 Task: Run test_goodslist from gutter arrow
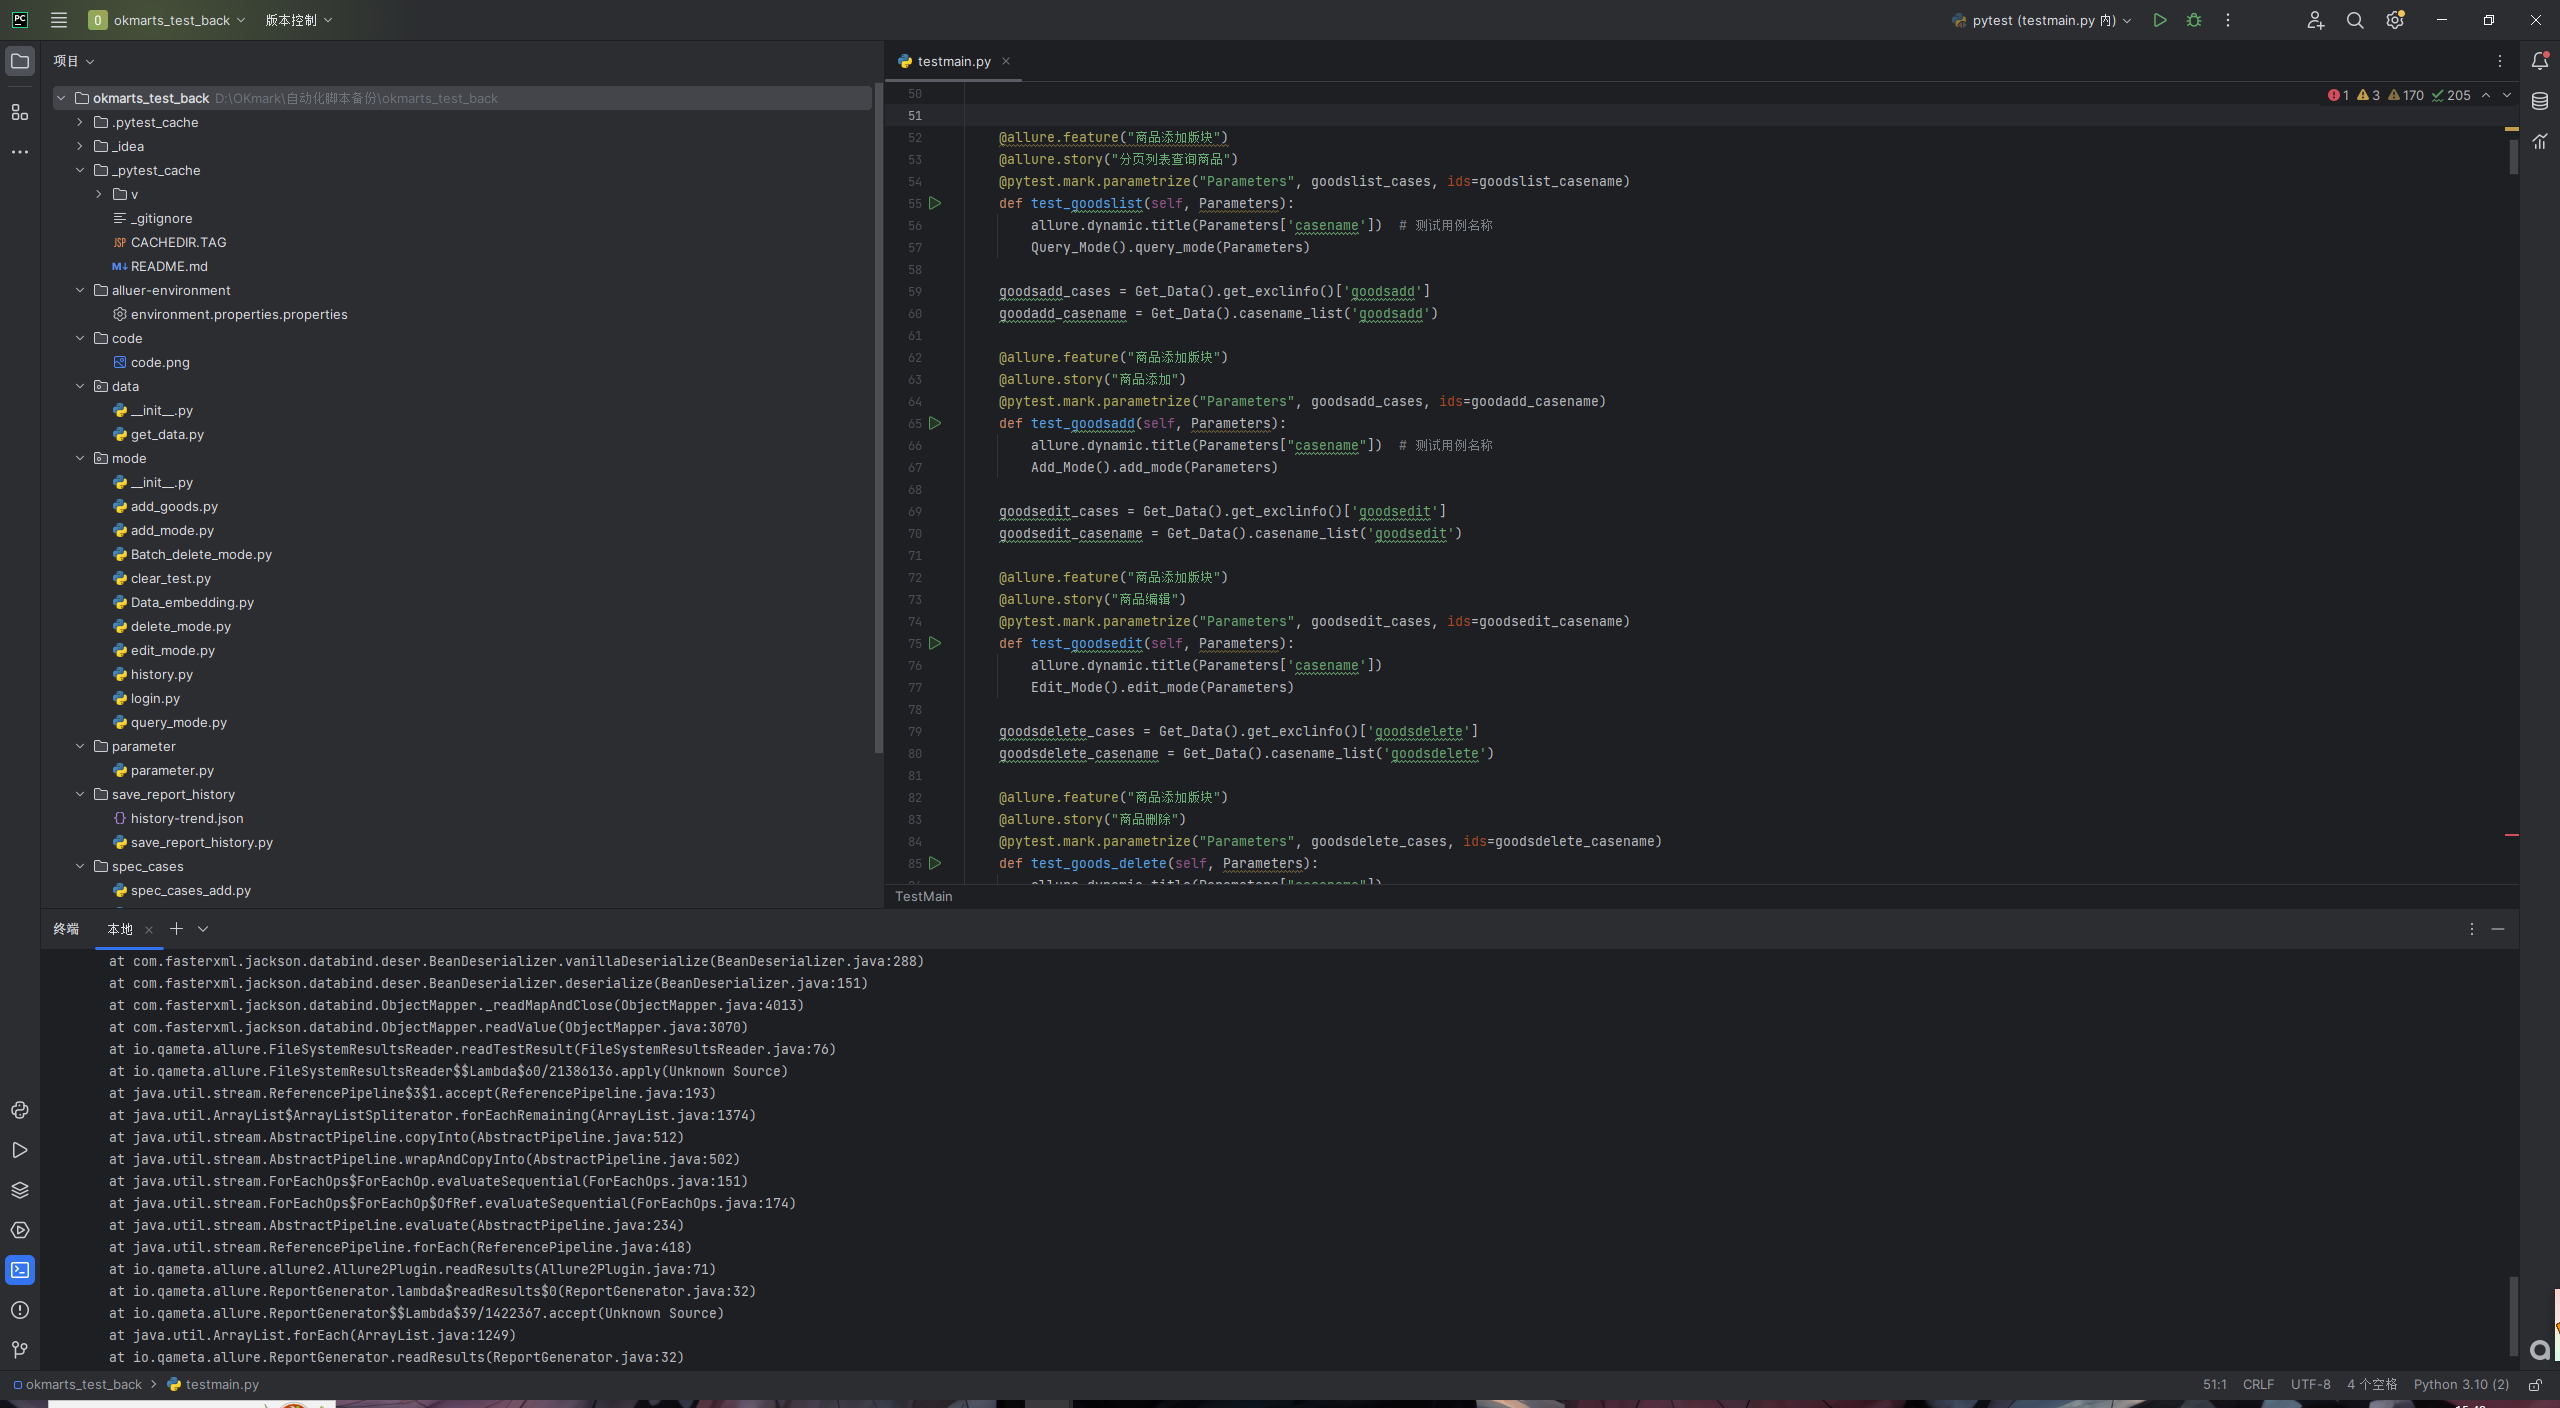pyautogui.click(x=935, y=203)
